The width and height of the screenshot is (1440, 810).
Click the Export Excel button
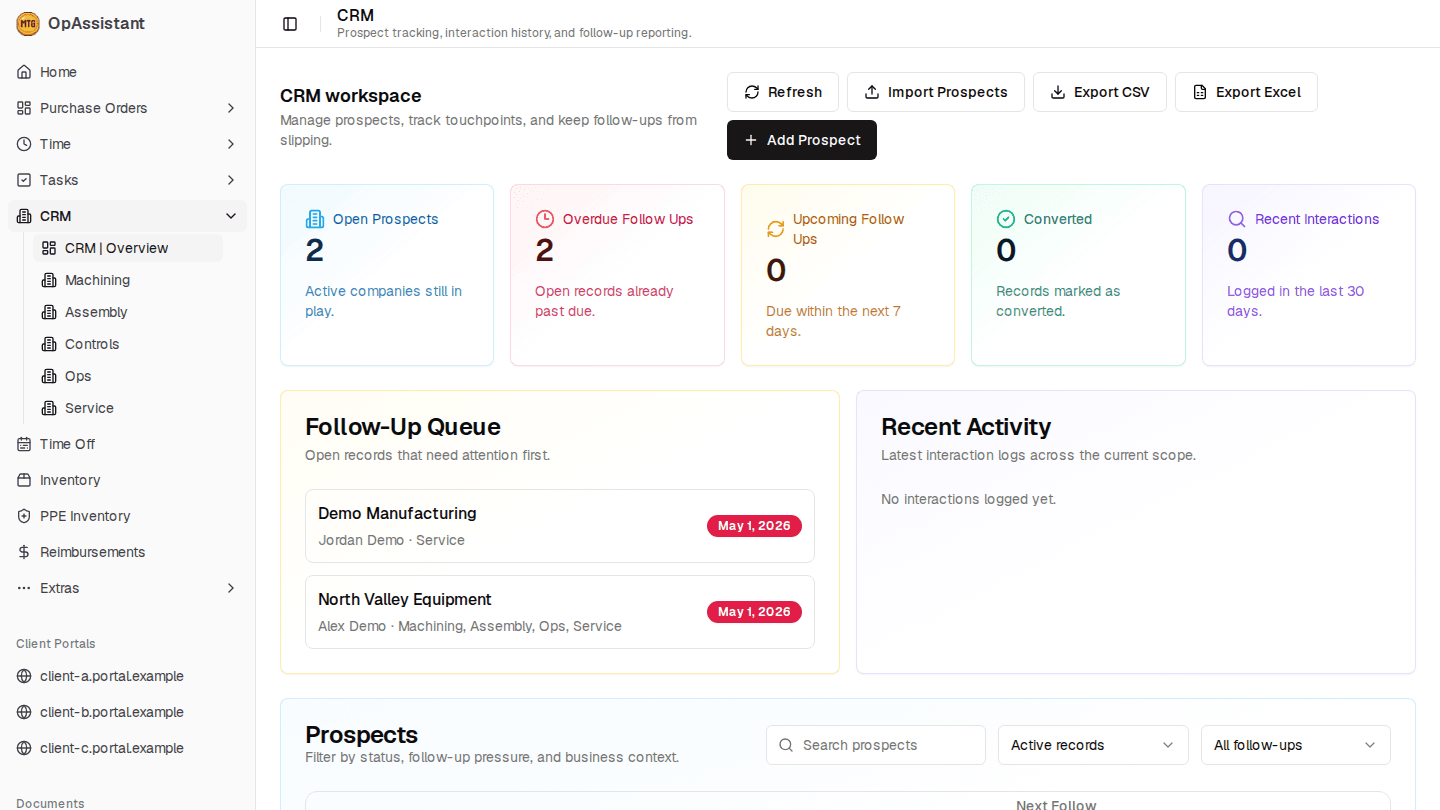[1246, 92]
